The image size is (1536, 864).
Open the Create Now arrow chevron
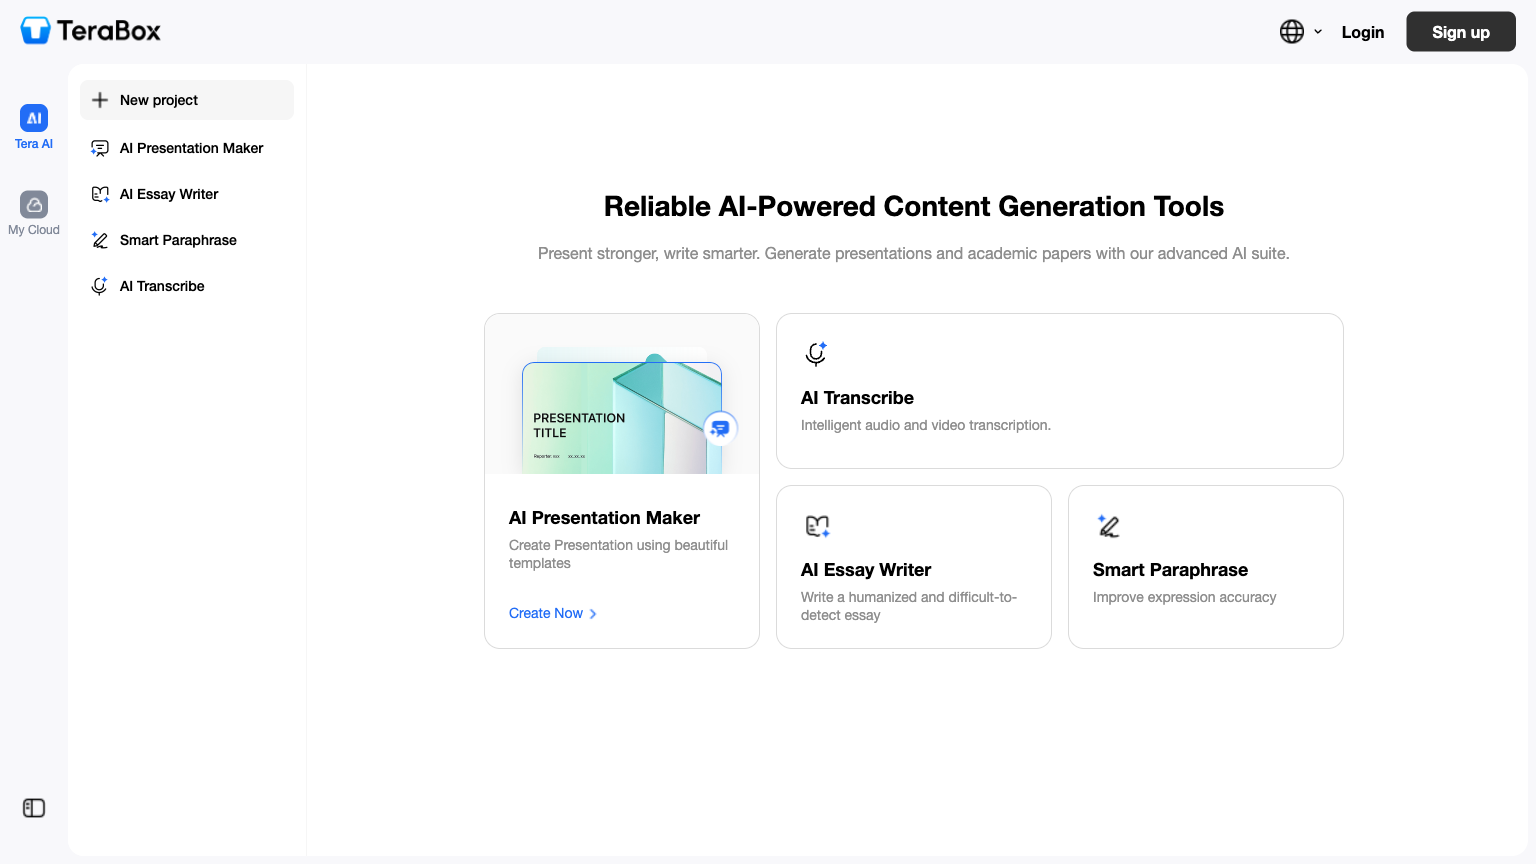tap(592, 613)
